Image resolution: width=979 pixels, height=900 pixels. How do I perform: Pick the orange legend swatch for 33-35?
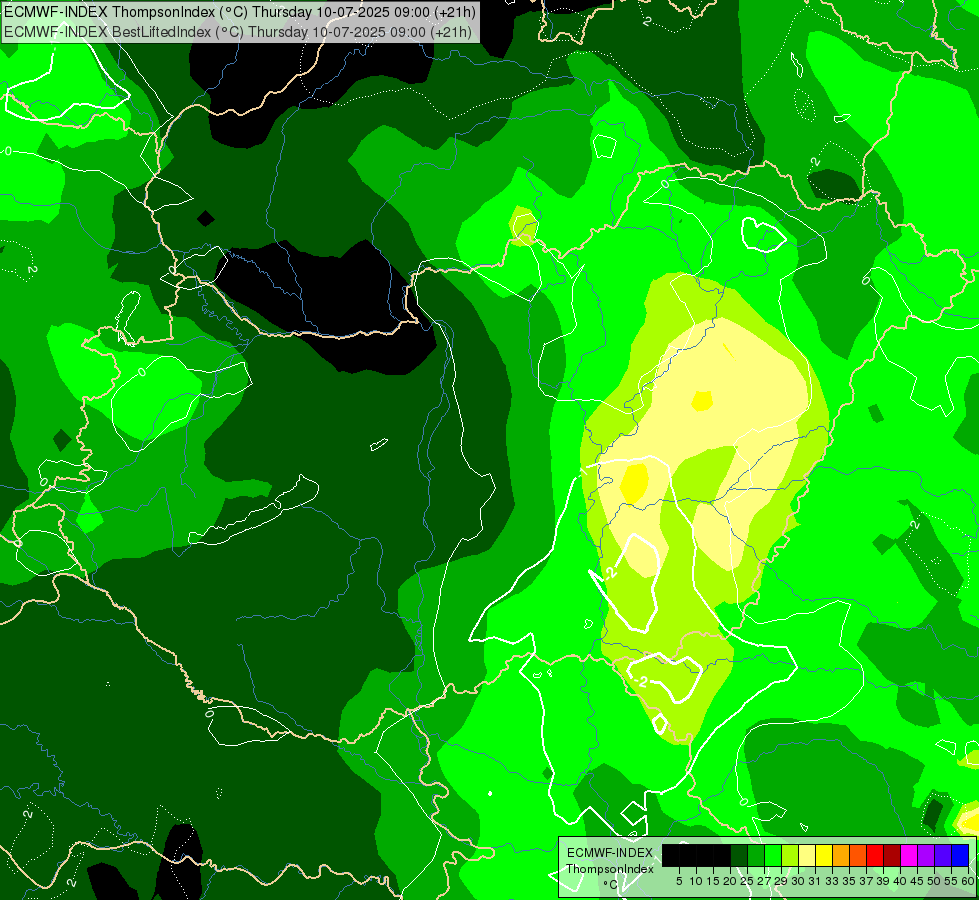(841, 856)
